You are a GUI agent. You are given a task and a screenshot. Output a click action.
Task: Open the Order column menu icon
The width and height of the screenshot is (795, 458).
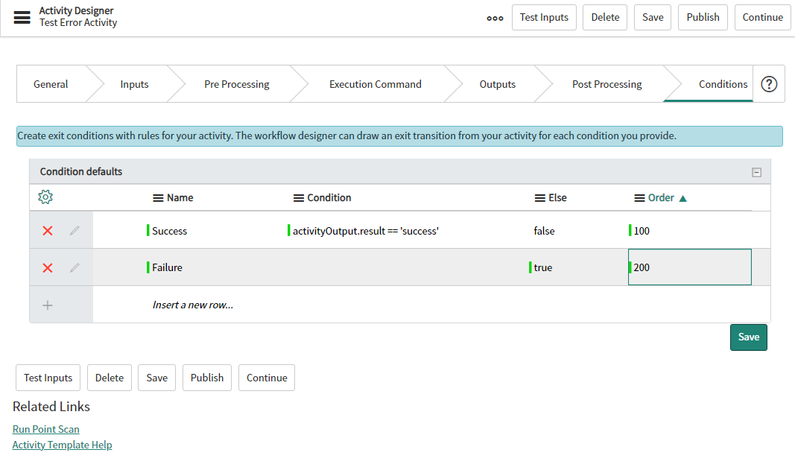(x=639, y=198)
